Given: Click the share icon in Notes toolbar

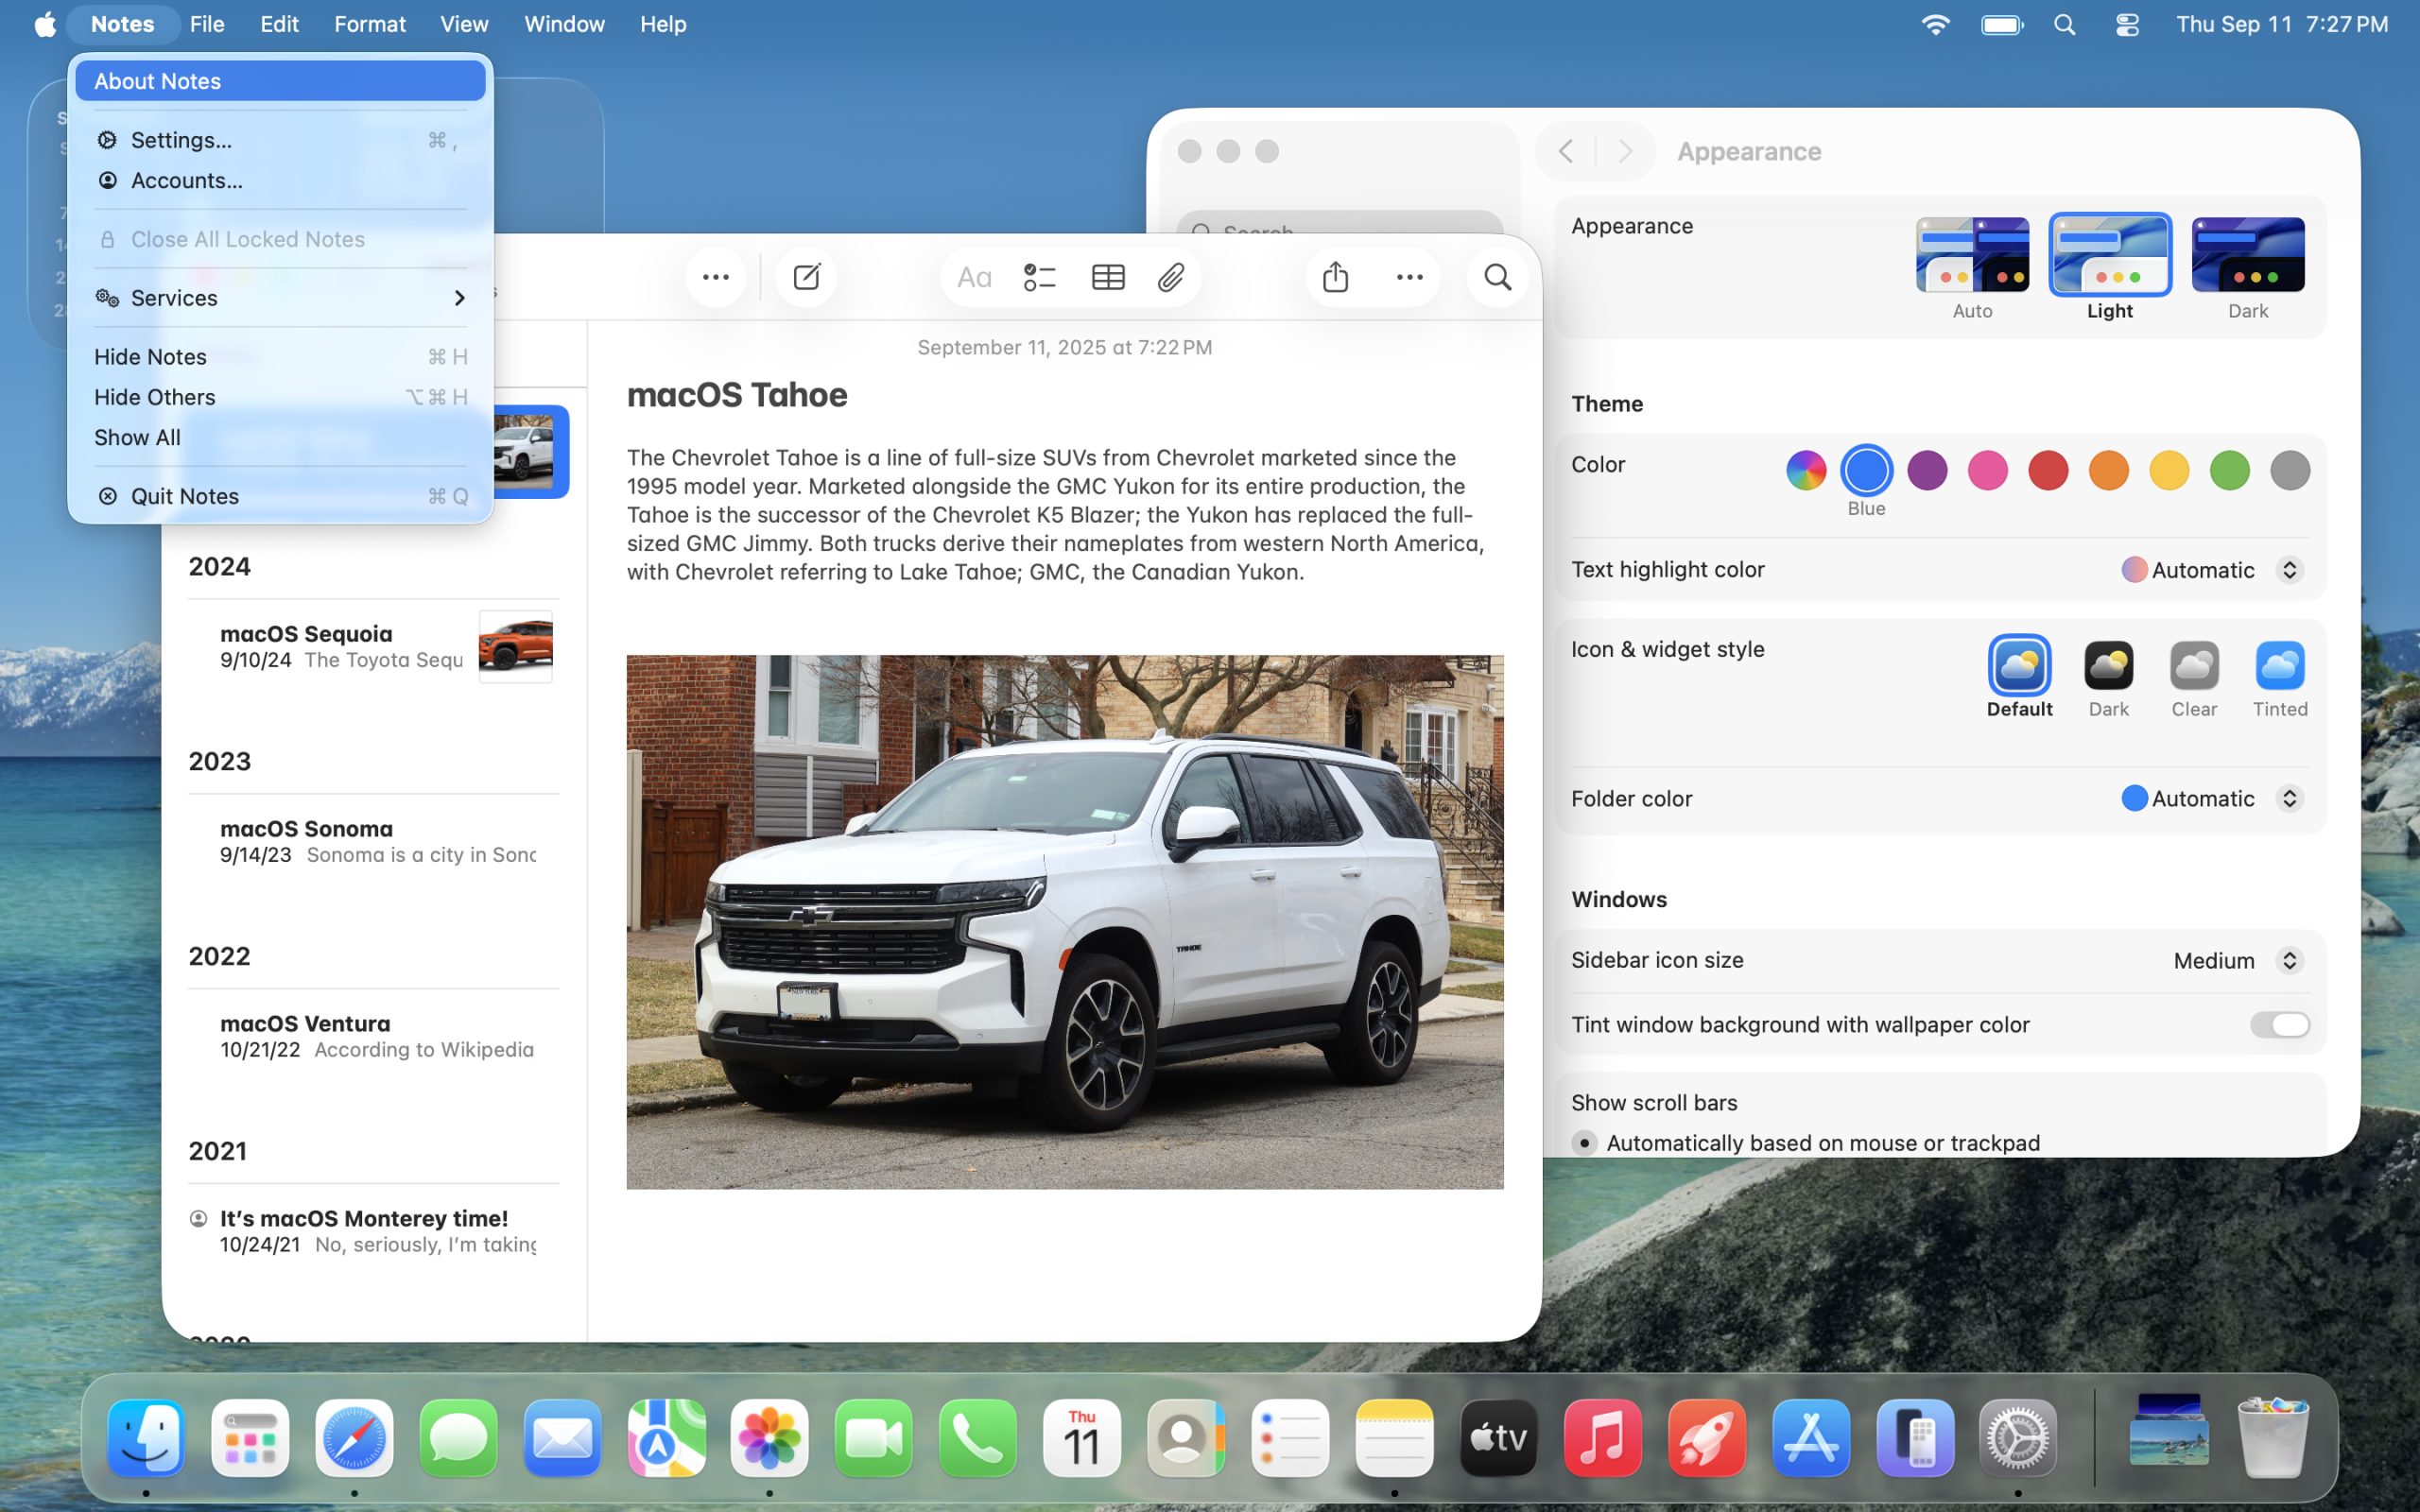Looking at the screenshot, I should 1336,277.
